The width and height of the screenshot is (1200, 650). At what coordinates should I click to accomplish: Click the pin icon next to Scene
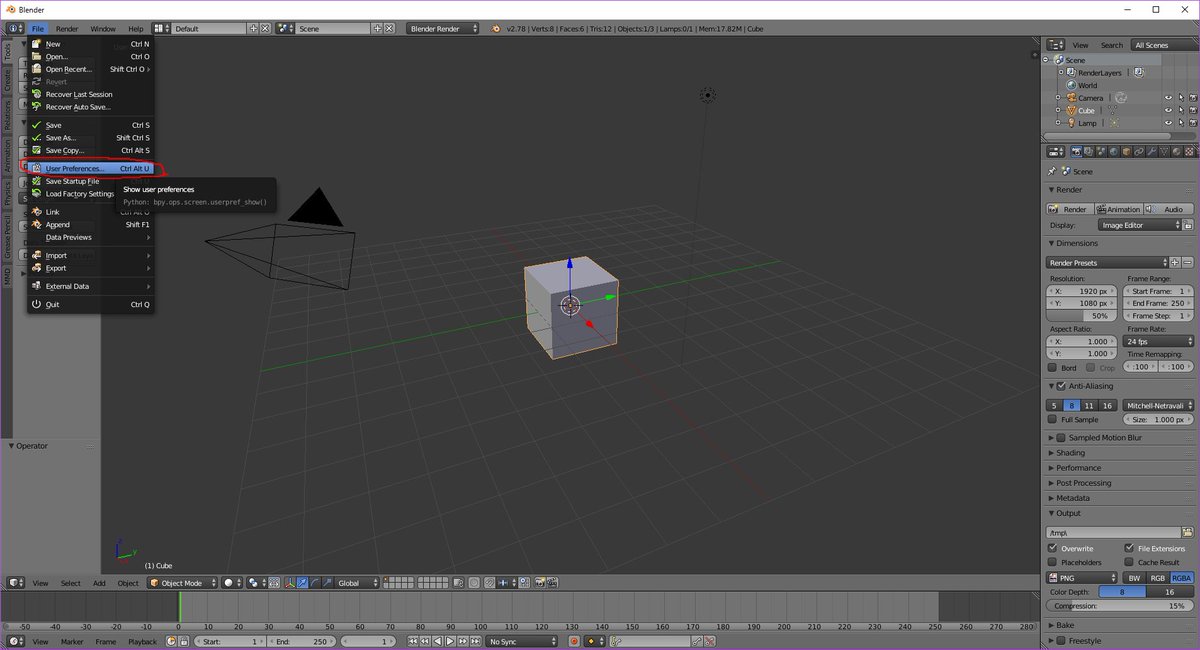pyautogui.click(x=1052, y=172)
